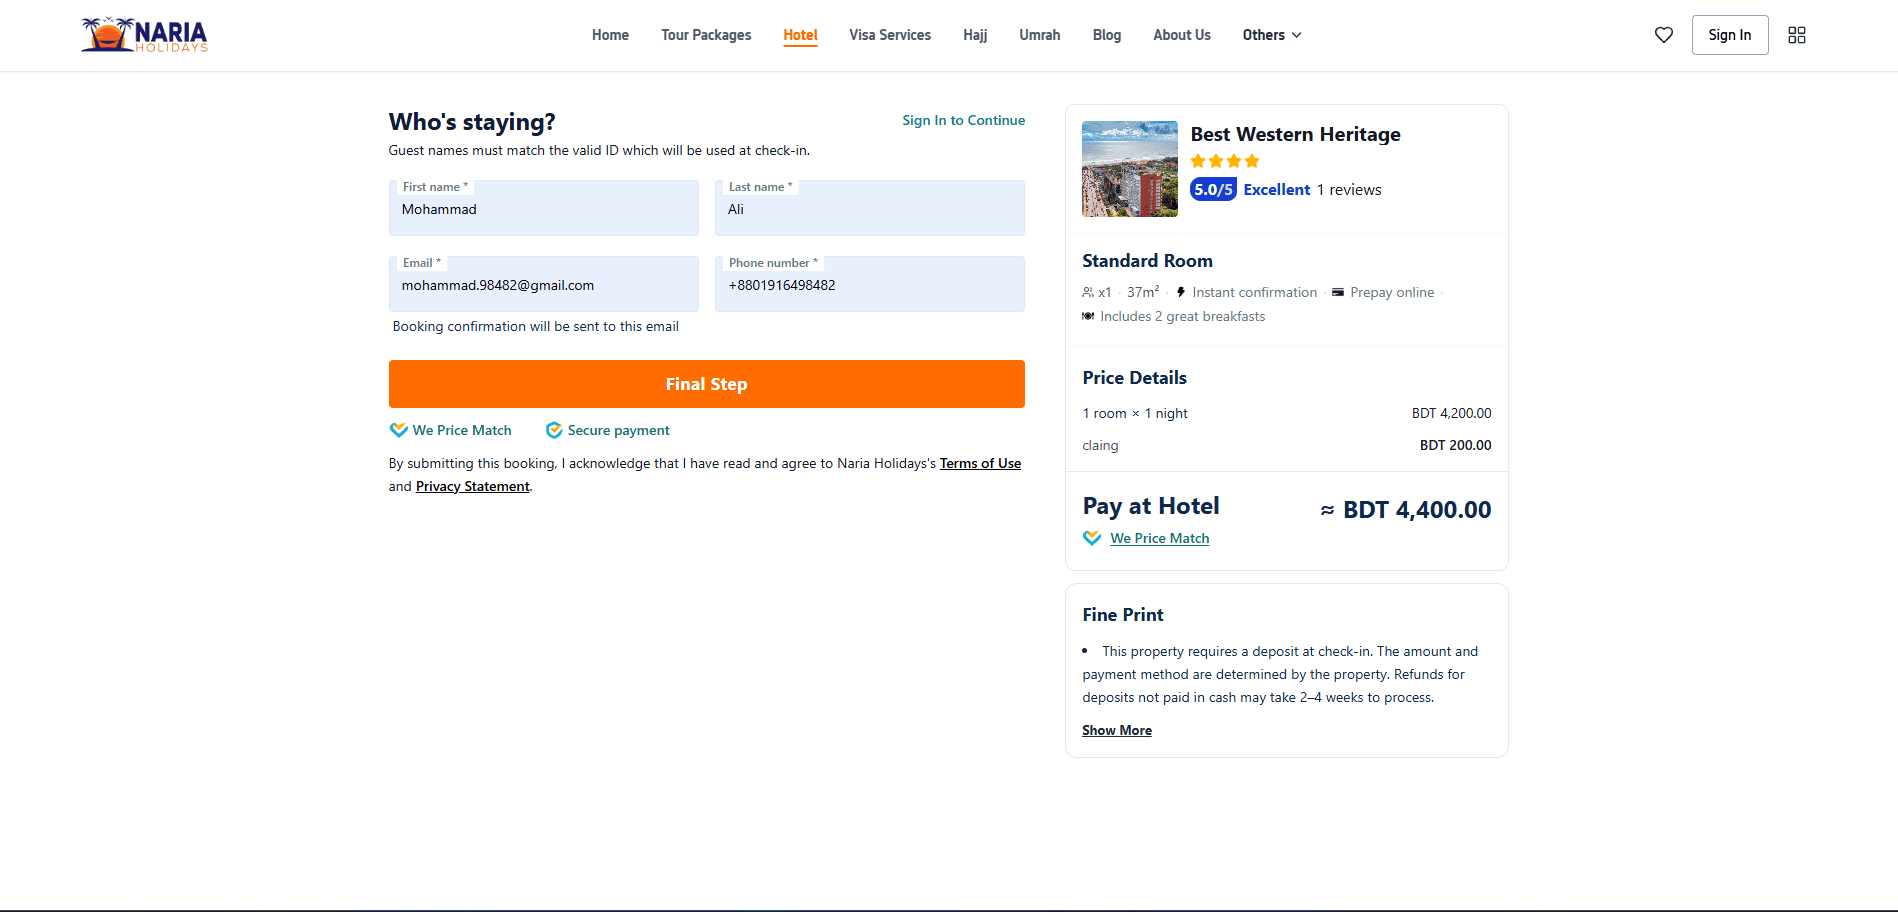Go to the Home menu item
Screen dimensions: 1898x912
[610, 35]
